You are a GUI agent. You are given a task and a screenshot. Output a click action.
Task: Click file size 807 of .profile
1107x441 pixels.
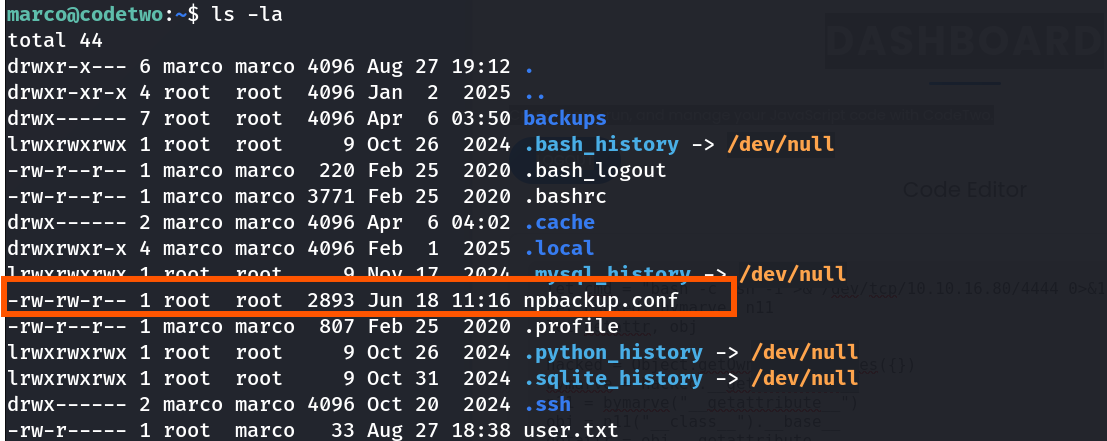click(x=337, y=327)
